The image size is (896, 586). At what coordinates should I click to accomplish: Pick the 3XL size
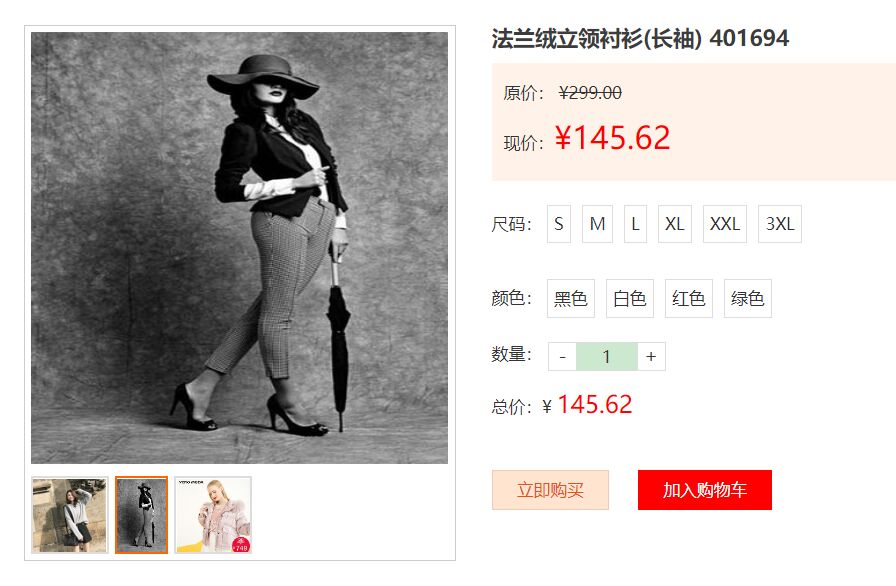point(780,224)
